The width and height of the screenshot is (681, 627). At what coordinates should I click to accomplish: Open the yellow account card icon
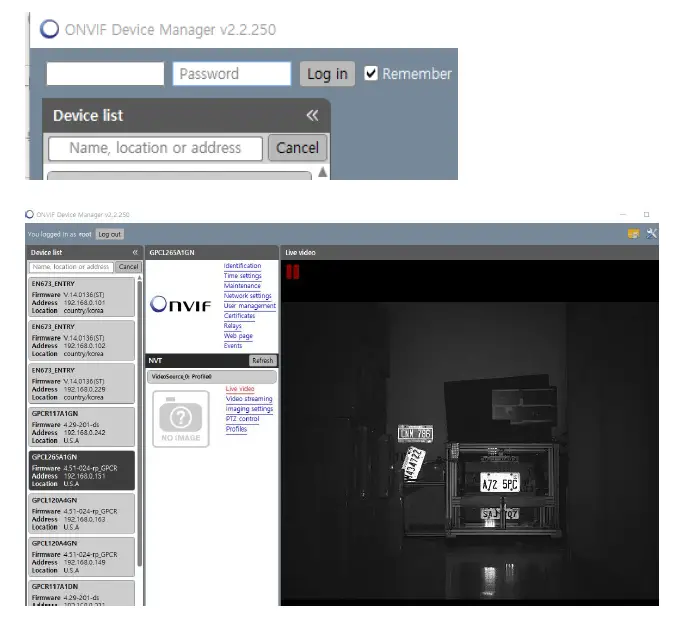(633, 234)
